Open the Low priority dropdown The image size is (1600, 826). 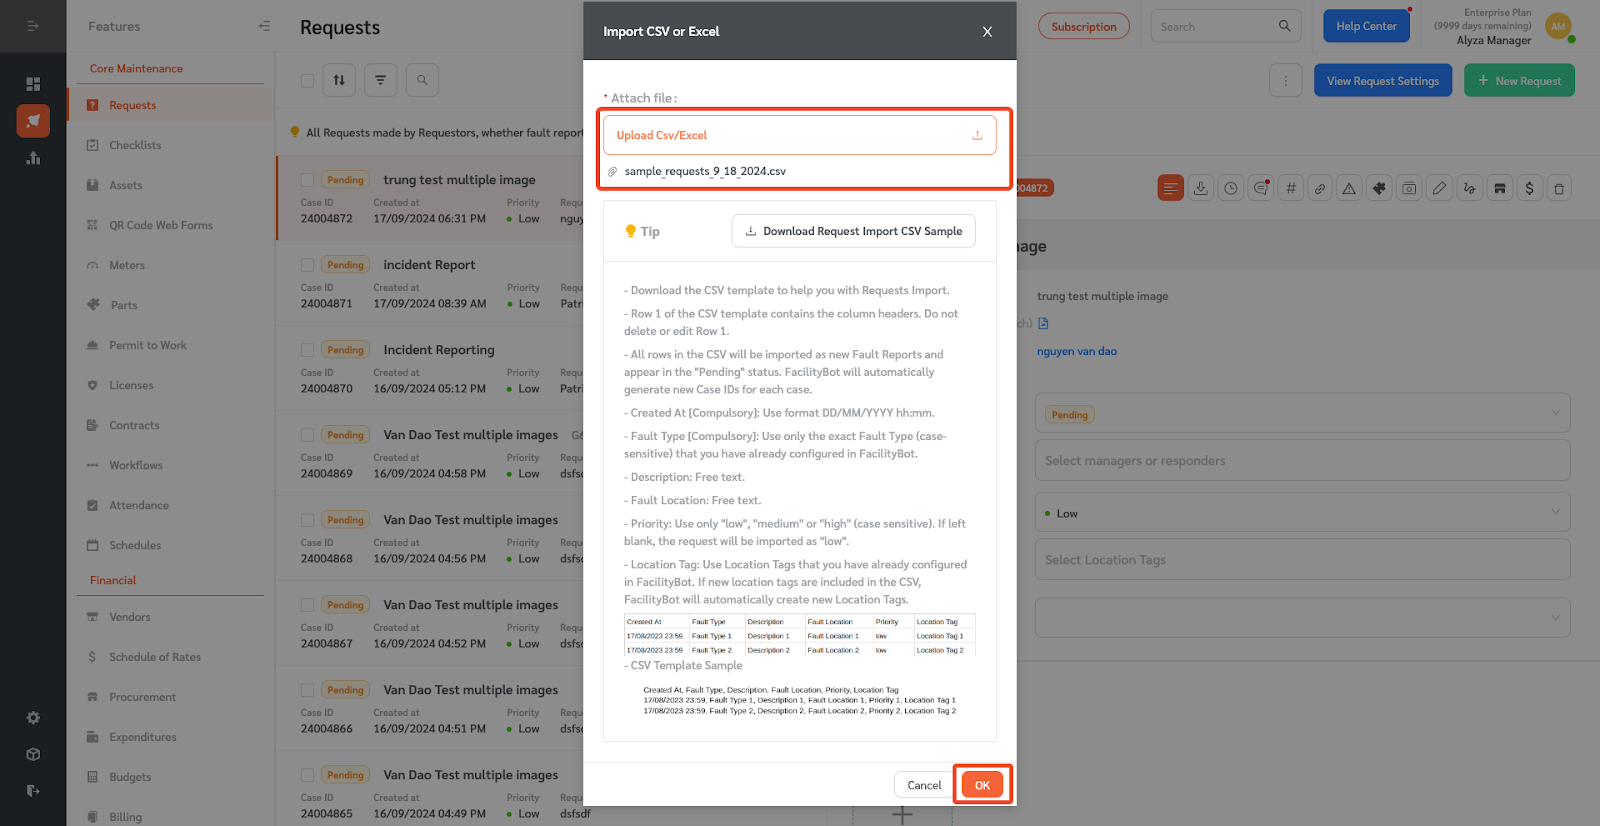[1302, 512]
